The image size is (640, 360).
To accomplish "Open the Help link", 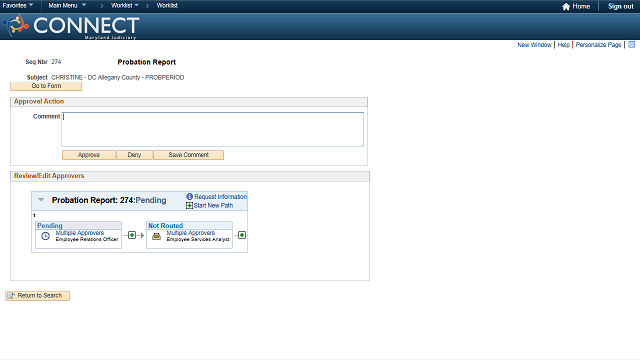I will [x=563, y=44].
